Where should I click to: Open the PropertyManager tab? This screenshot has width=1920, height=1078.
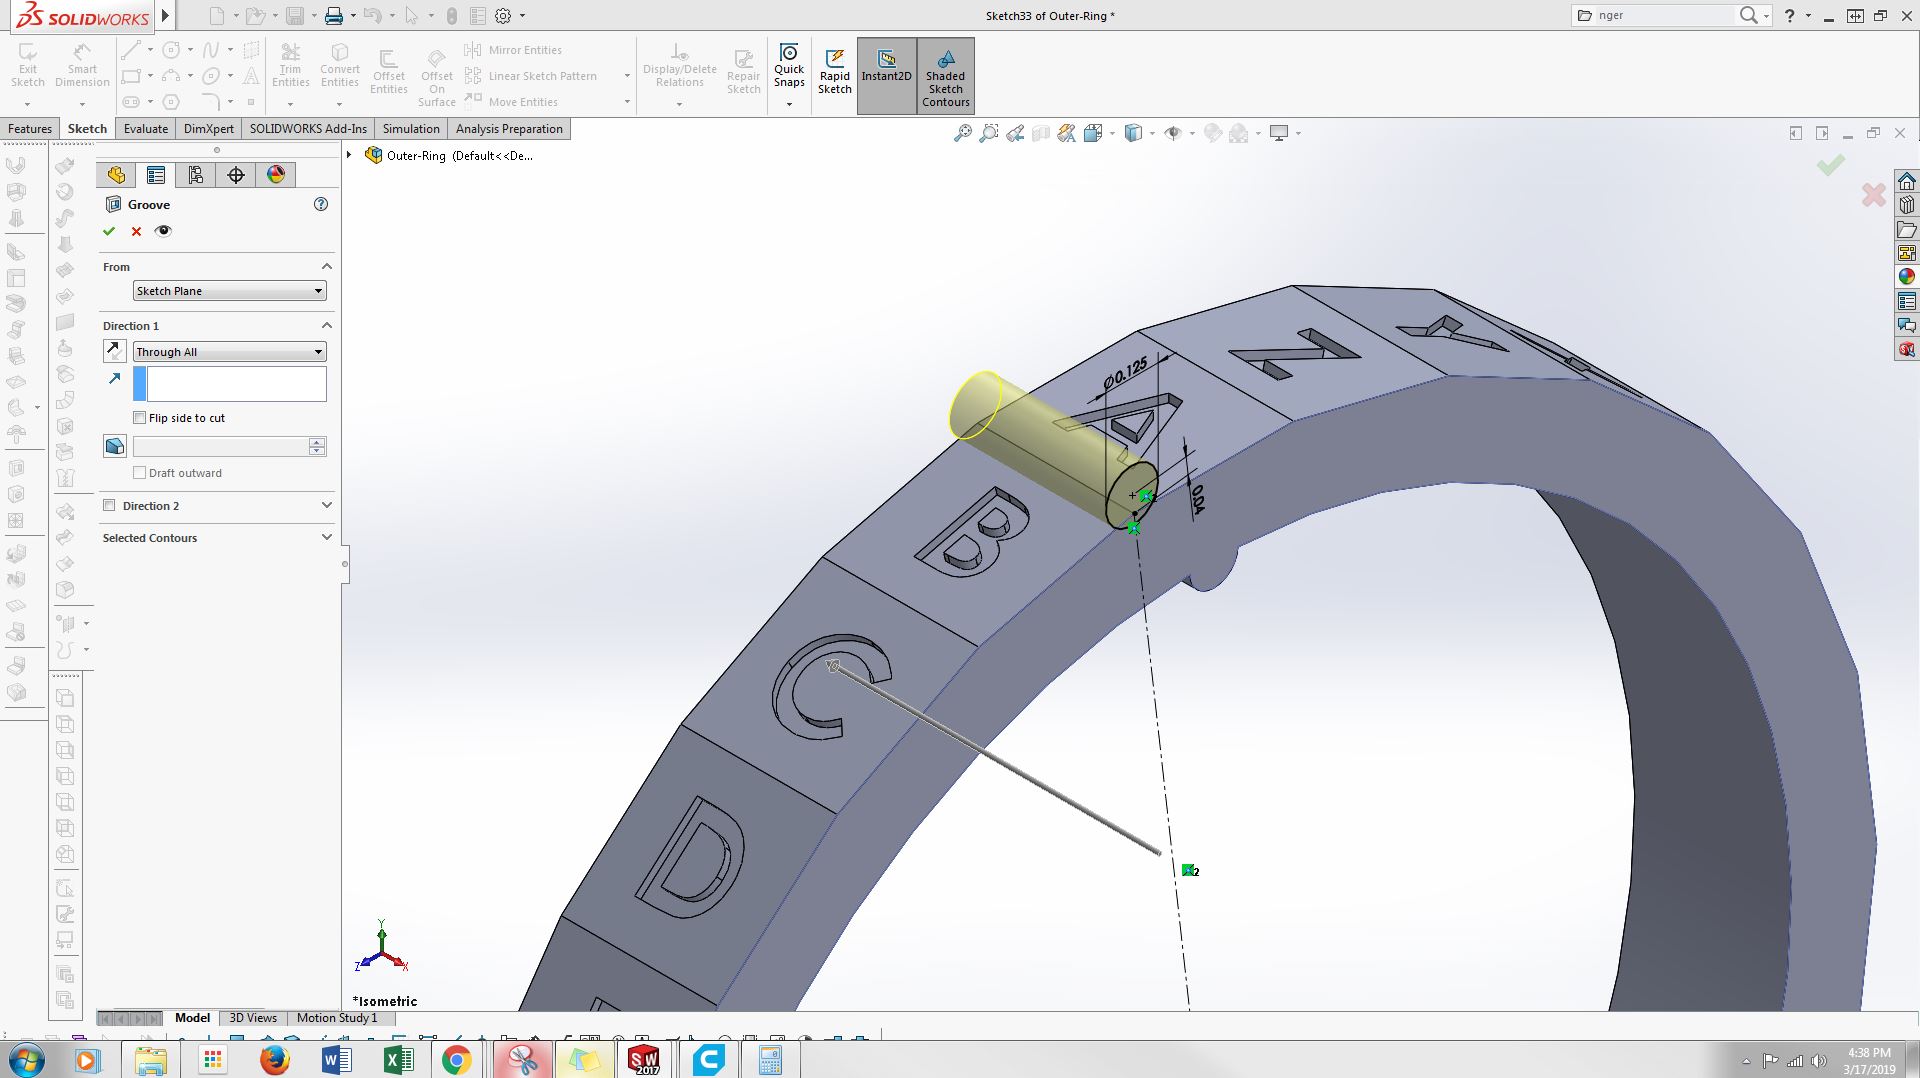pyautogui.click(x=156, y=175)
